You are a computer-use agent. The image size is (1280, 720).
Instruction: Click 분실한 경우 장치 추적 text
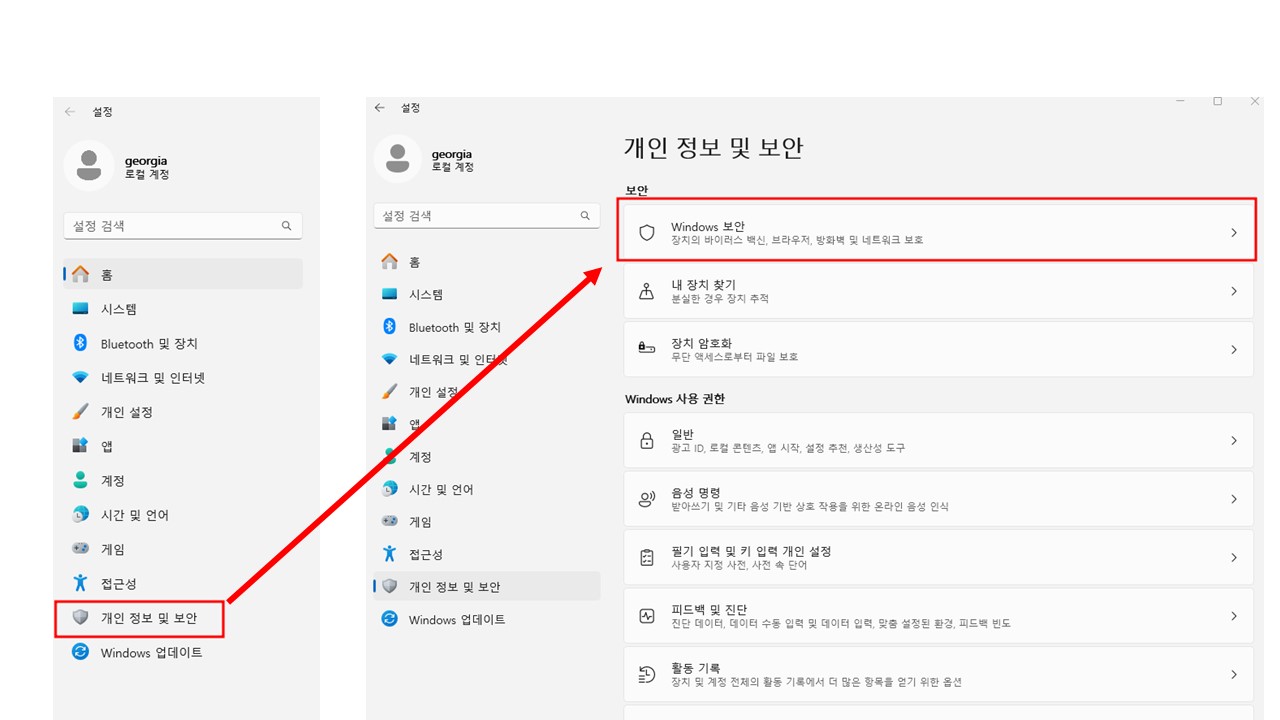[x=720, y=299]
